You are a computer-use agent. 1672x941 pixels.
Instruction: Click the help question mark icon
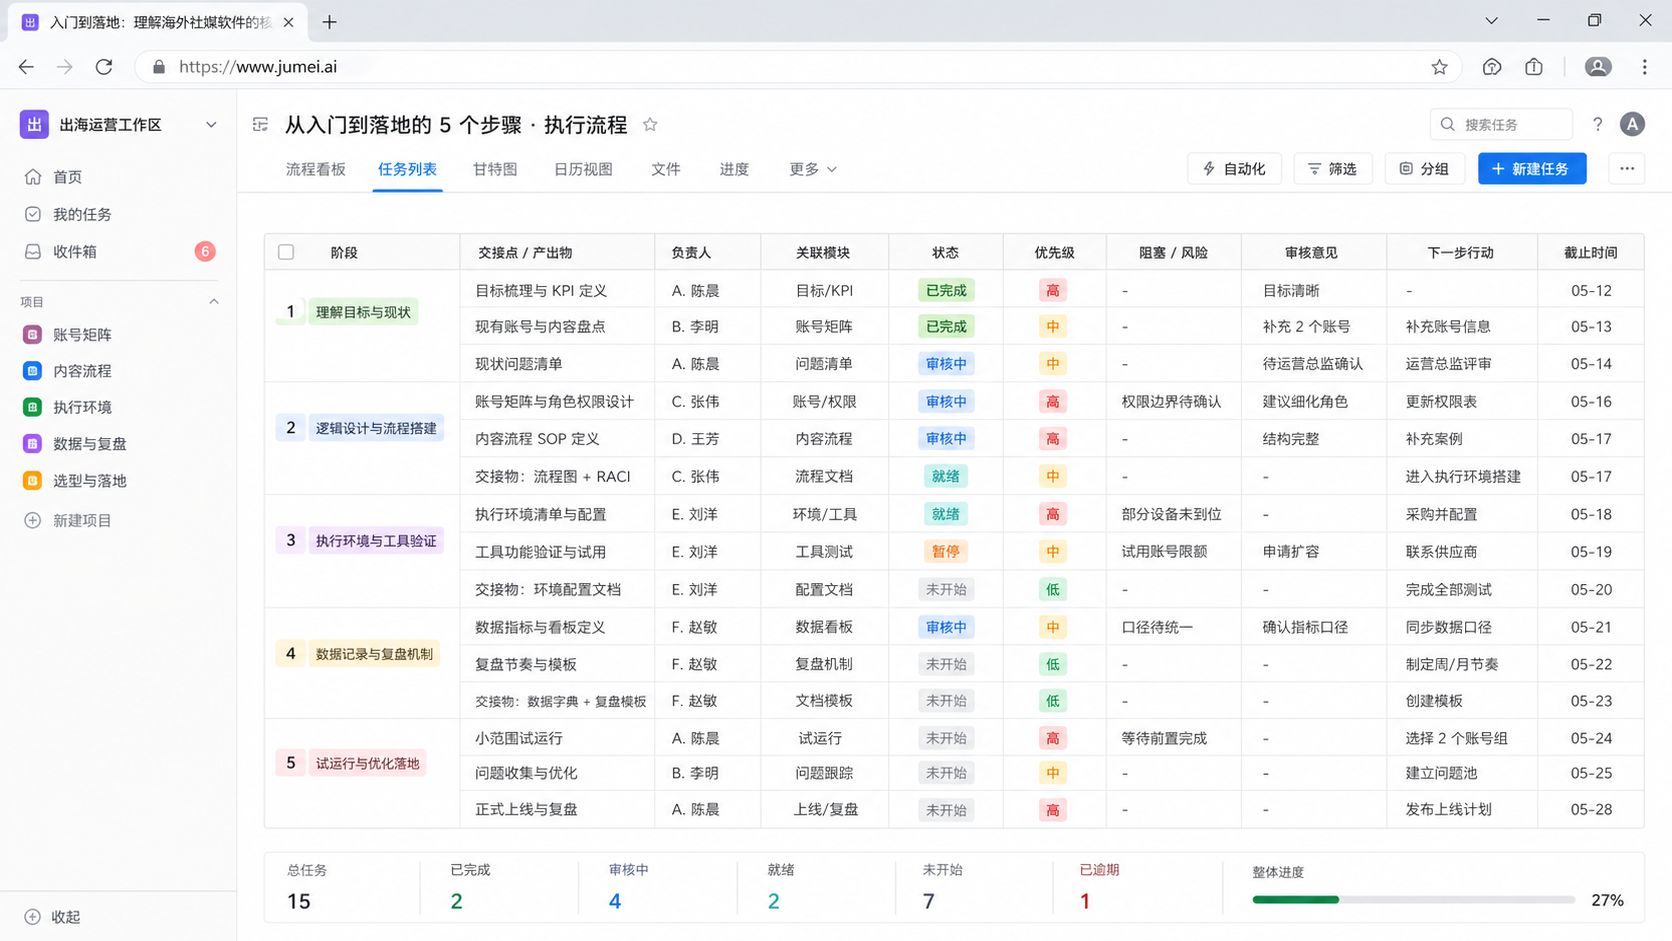[x=1597, y=124]
